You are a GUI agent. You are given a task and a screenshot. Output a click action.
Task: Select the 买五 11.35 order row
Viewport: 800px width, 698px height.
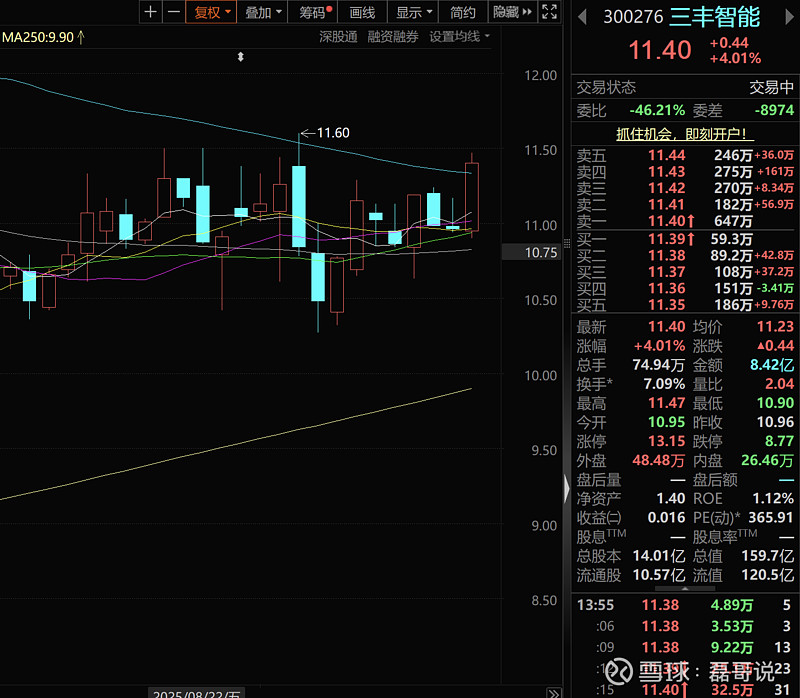tap(685, 304)
